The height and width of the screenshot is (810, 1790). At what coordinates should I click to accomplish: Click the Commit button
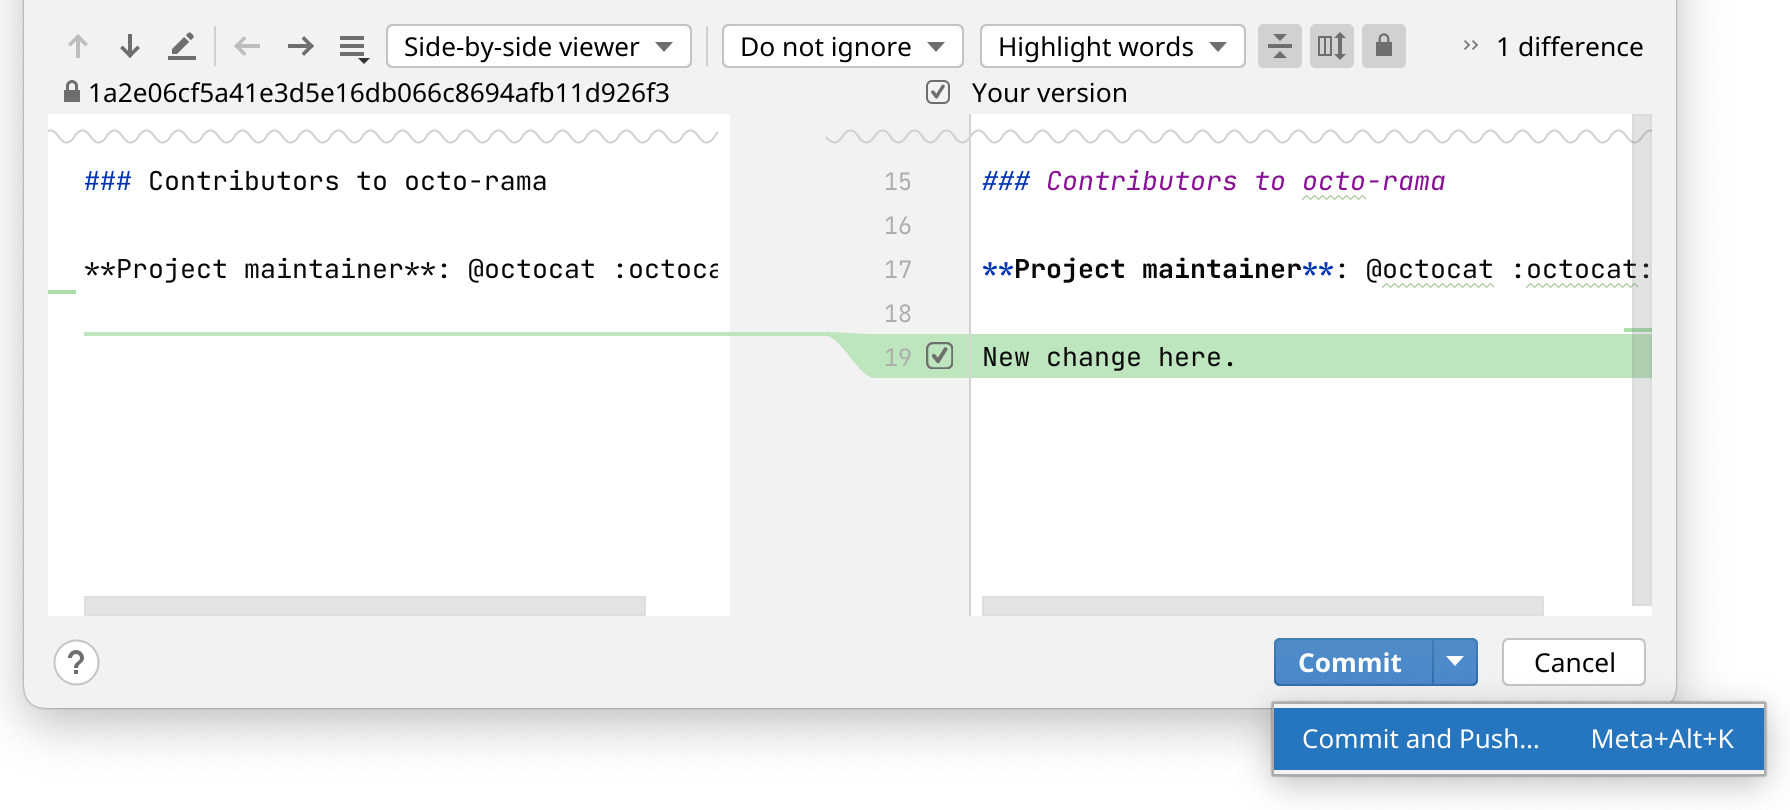[1350, 662]
